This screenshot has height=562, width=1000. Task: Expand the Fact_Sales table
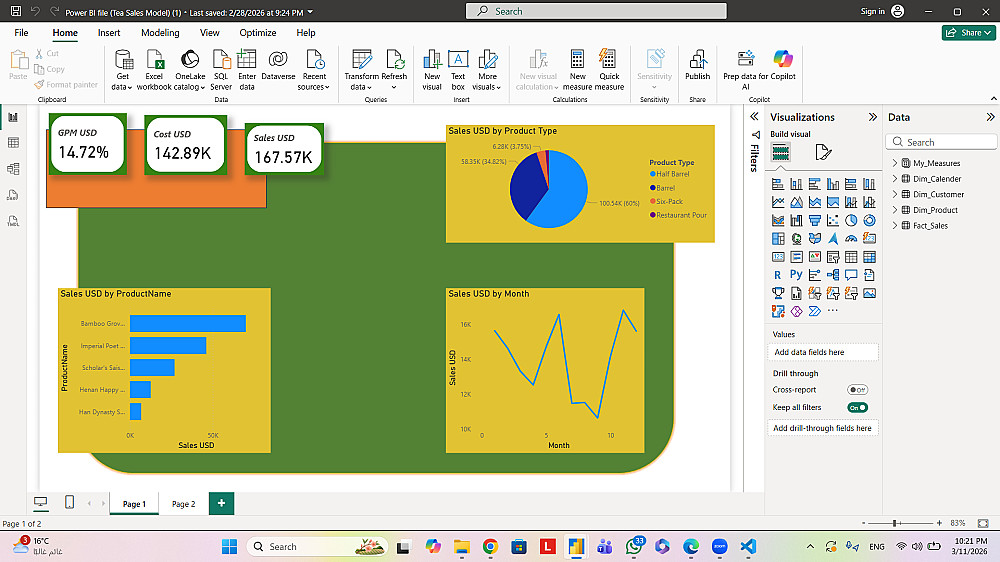[x=895, y=226]
